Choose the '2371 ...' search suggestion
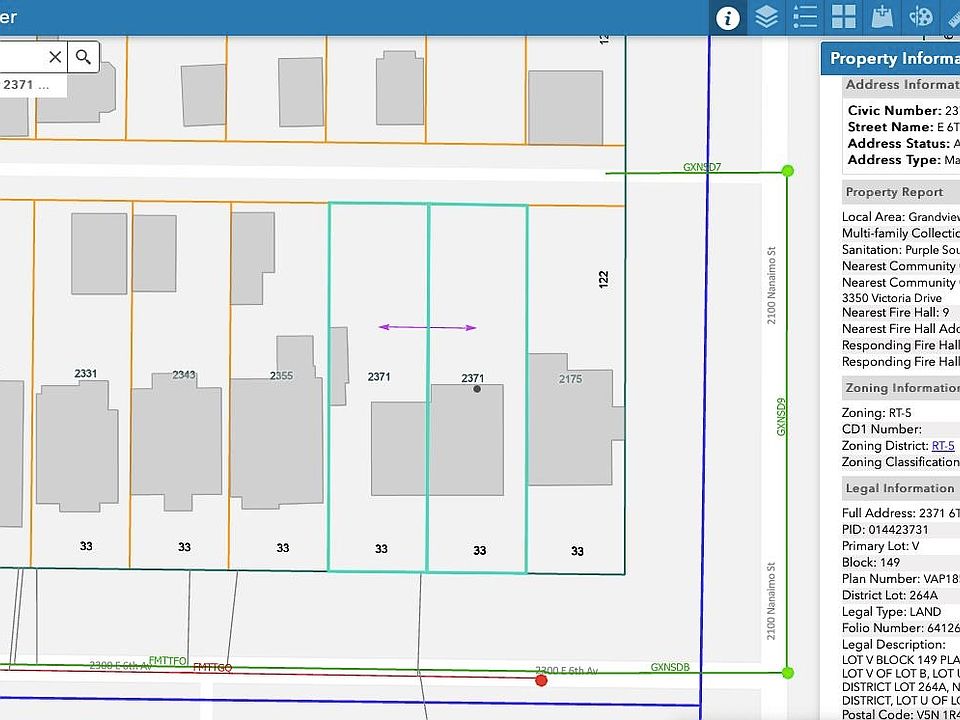Screen dimensions: 960x720 [x=32, y=85]
